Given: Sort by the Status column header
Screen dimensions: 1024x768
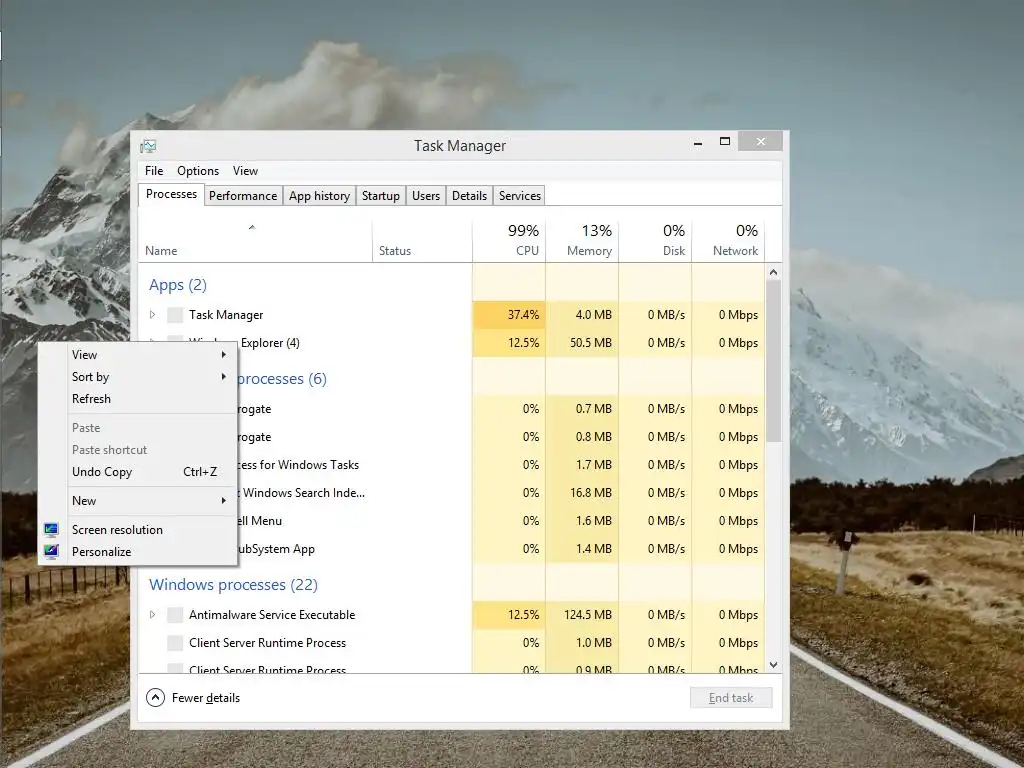Looking at the screenshot, I should 423,241.
